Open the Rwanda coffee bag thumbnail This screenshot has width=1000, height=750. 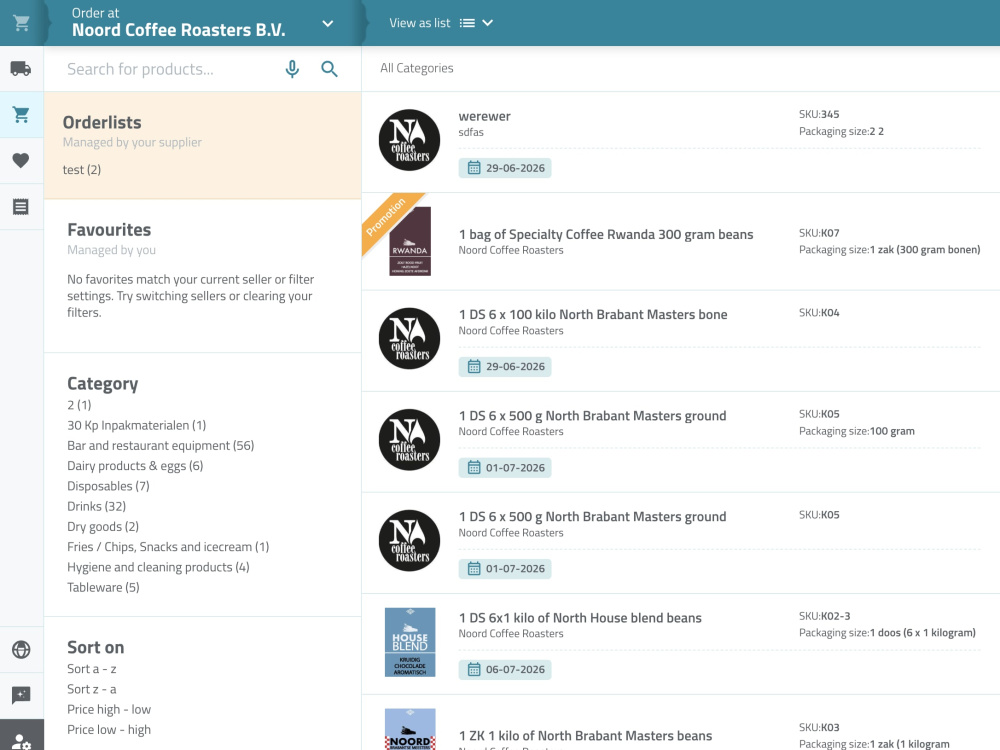point(409,241)
